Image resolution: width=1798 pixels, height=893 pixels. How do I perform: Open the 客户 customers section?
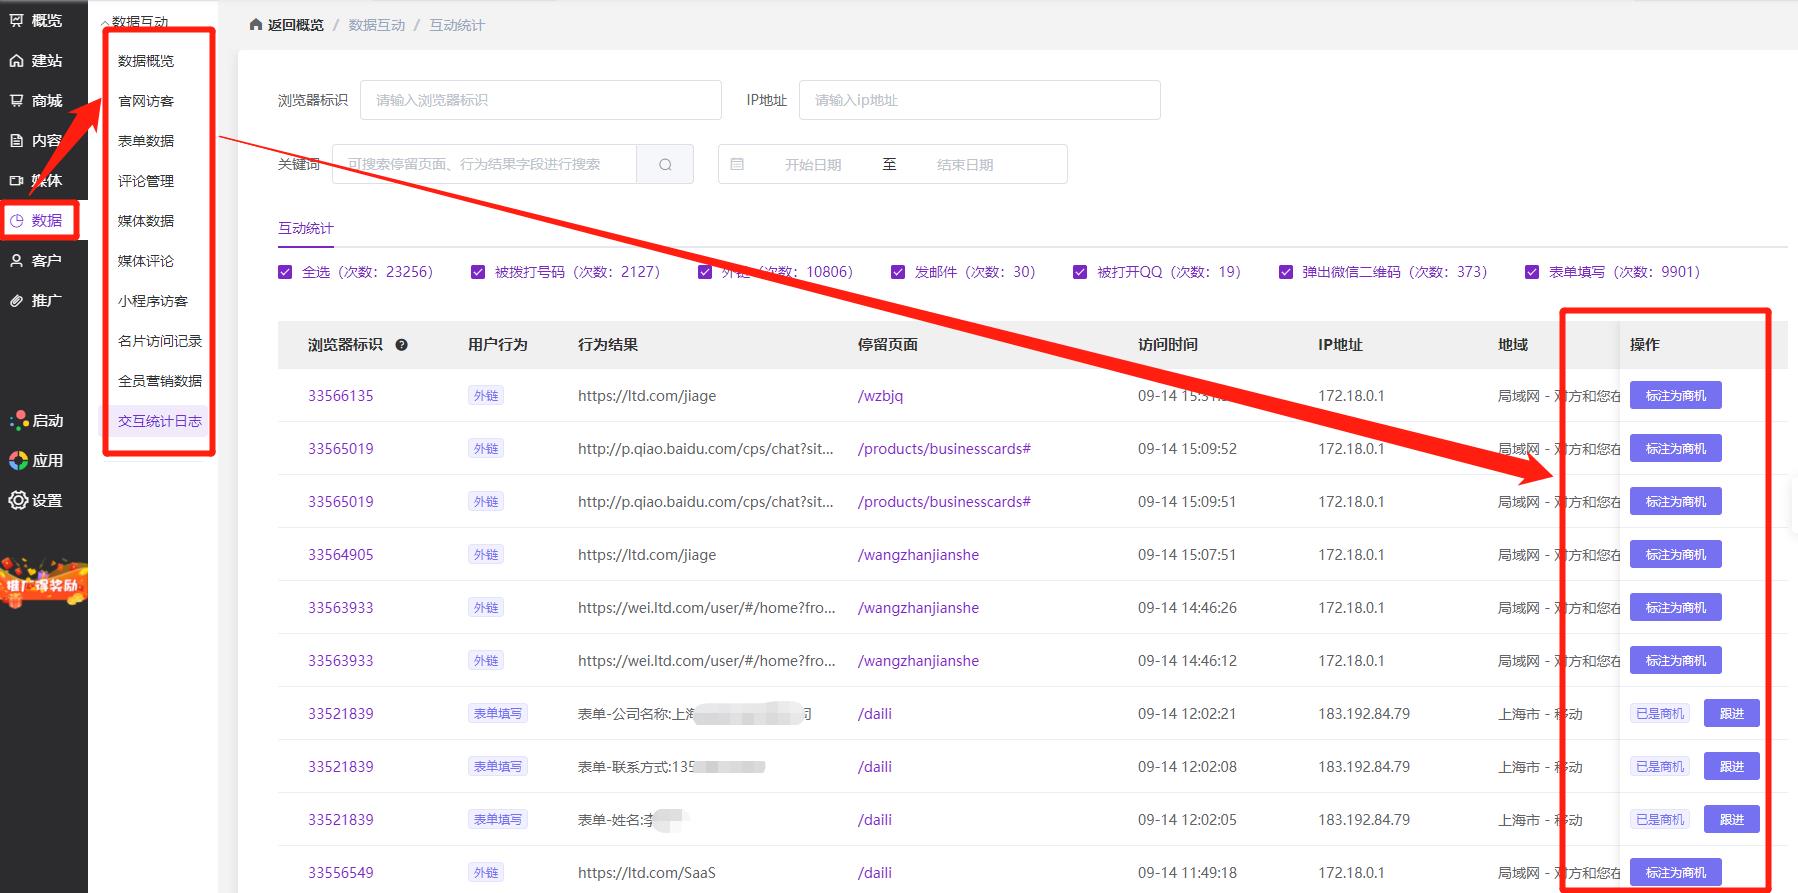tap(35, 261)
